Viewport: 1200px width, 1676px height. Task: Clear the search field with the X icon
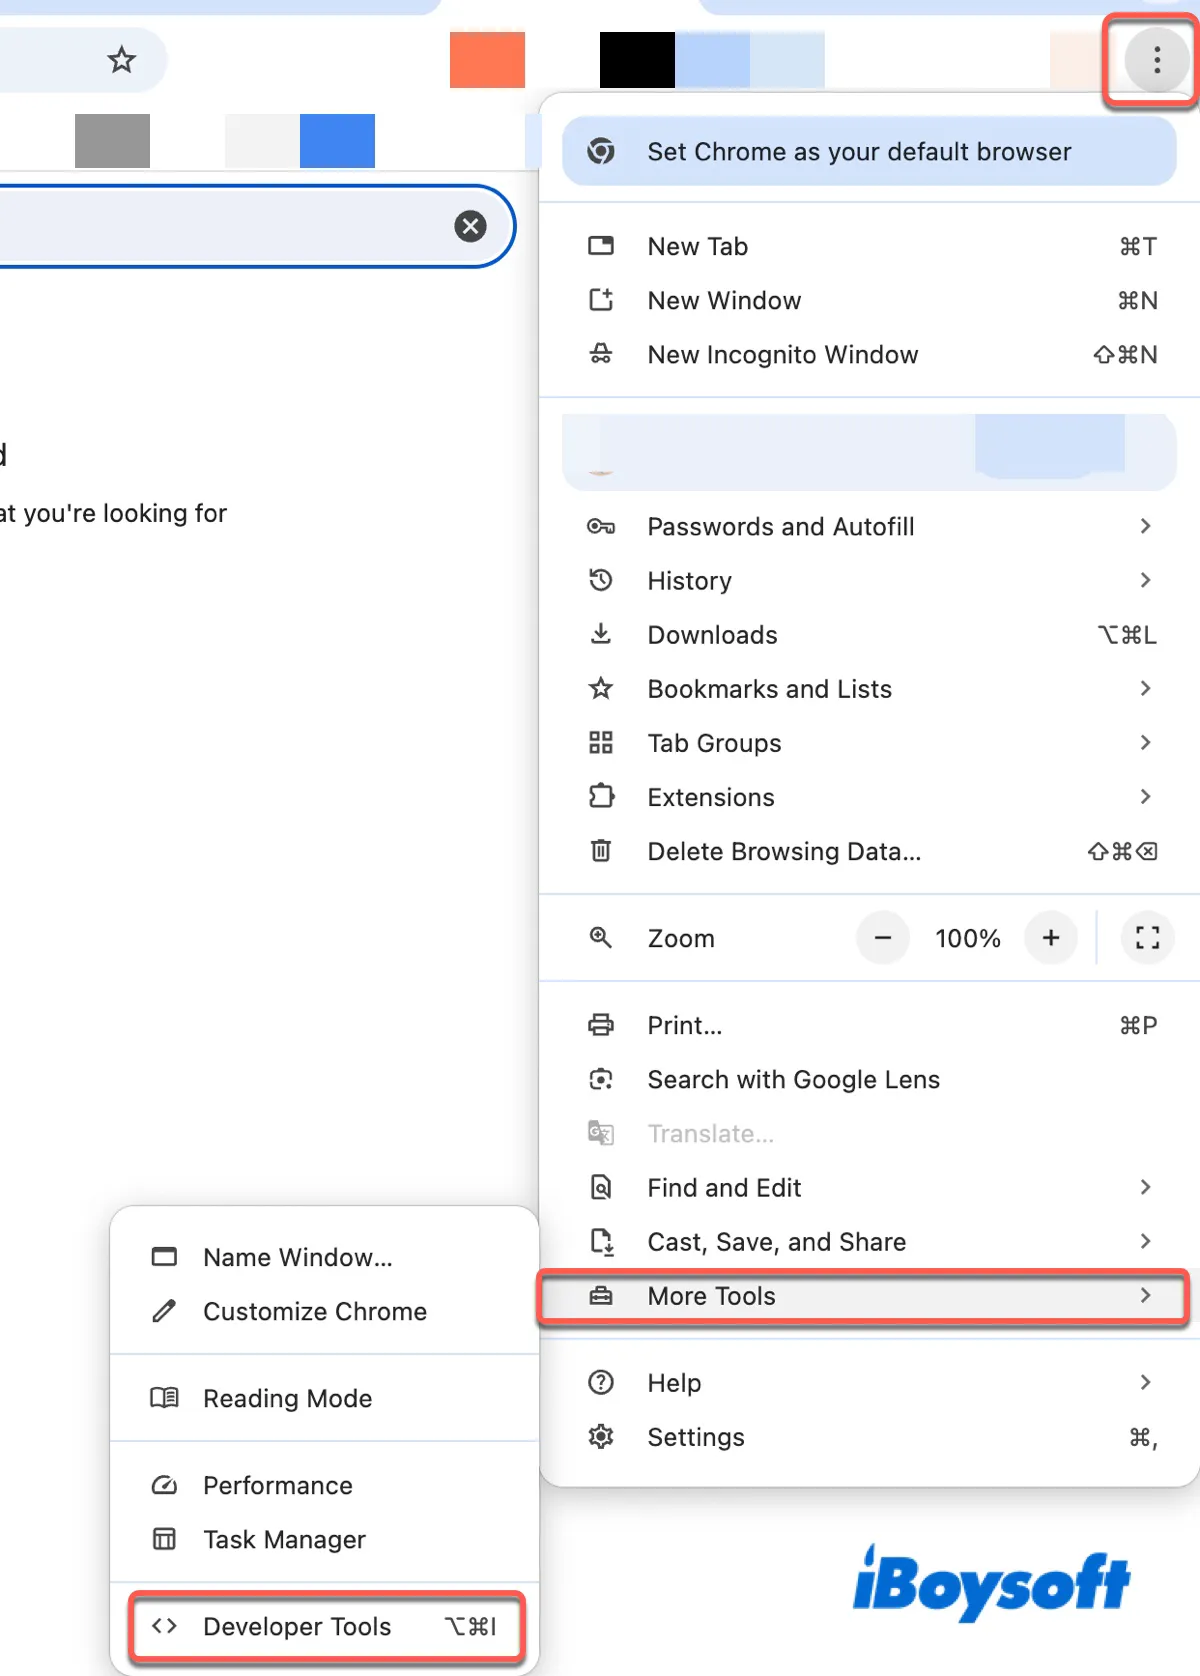pyautogui.click(x=470, y=226)
